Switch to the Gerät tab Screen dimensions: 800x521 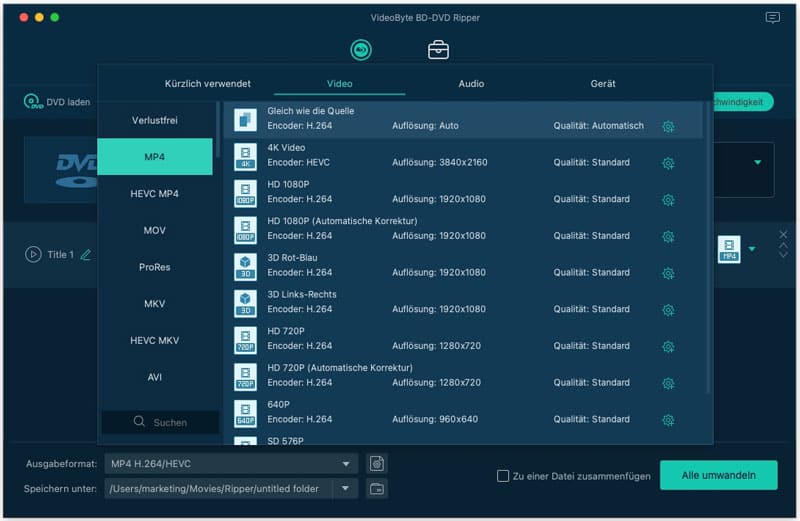(603, 84)
